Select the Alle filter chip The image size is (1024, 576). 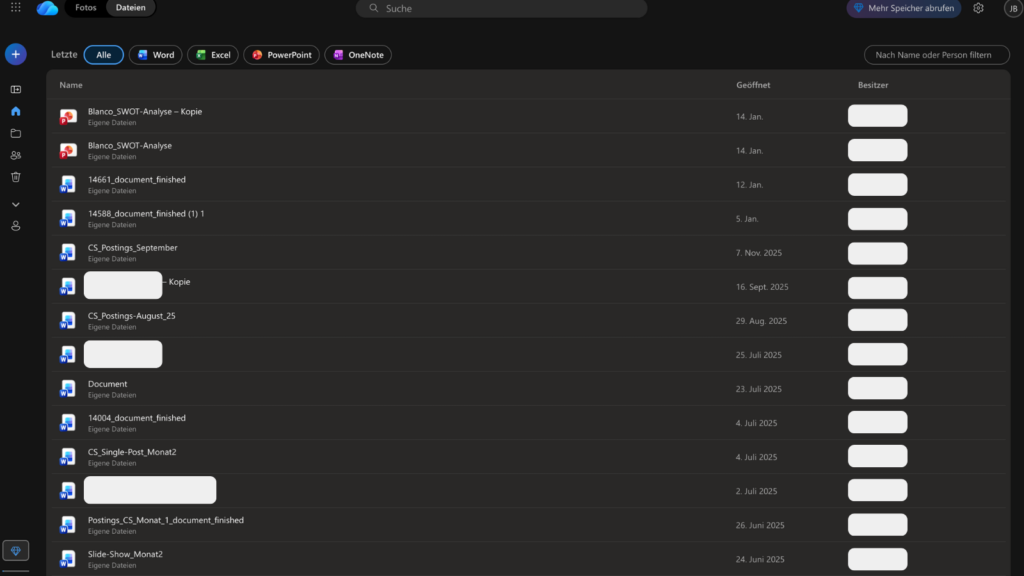(104, 55)
